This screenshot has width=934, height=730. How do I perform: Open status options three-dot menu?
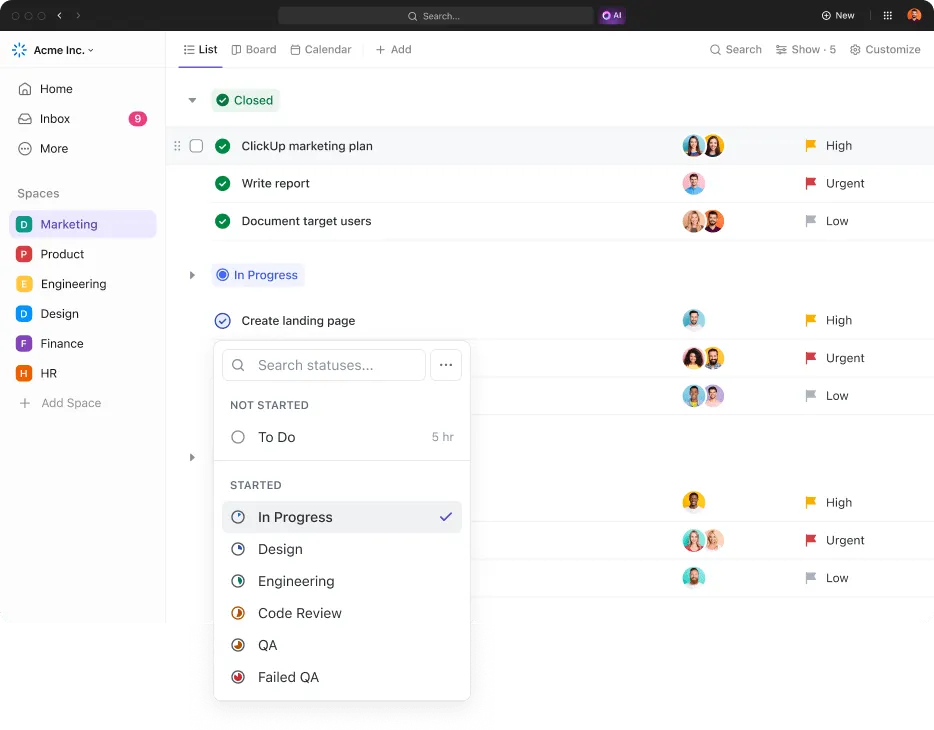tap(446, 365)
